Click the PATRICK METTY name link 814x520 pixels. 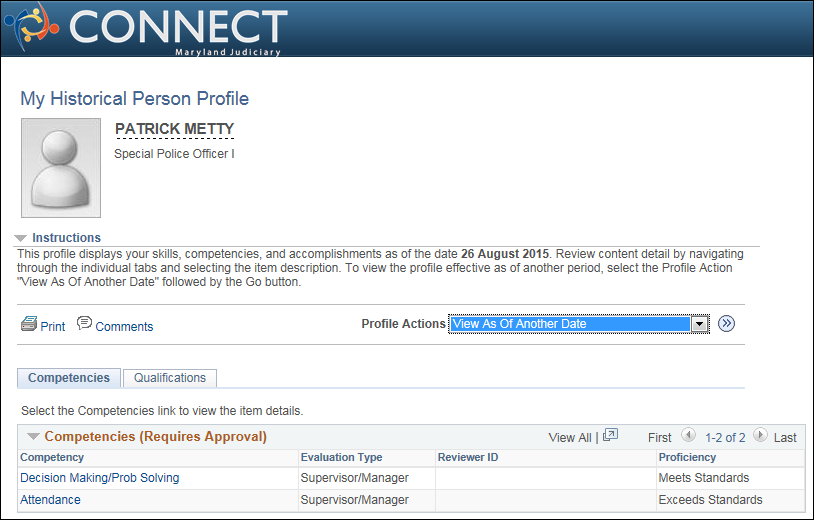click(x=174, y=129)
